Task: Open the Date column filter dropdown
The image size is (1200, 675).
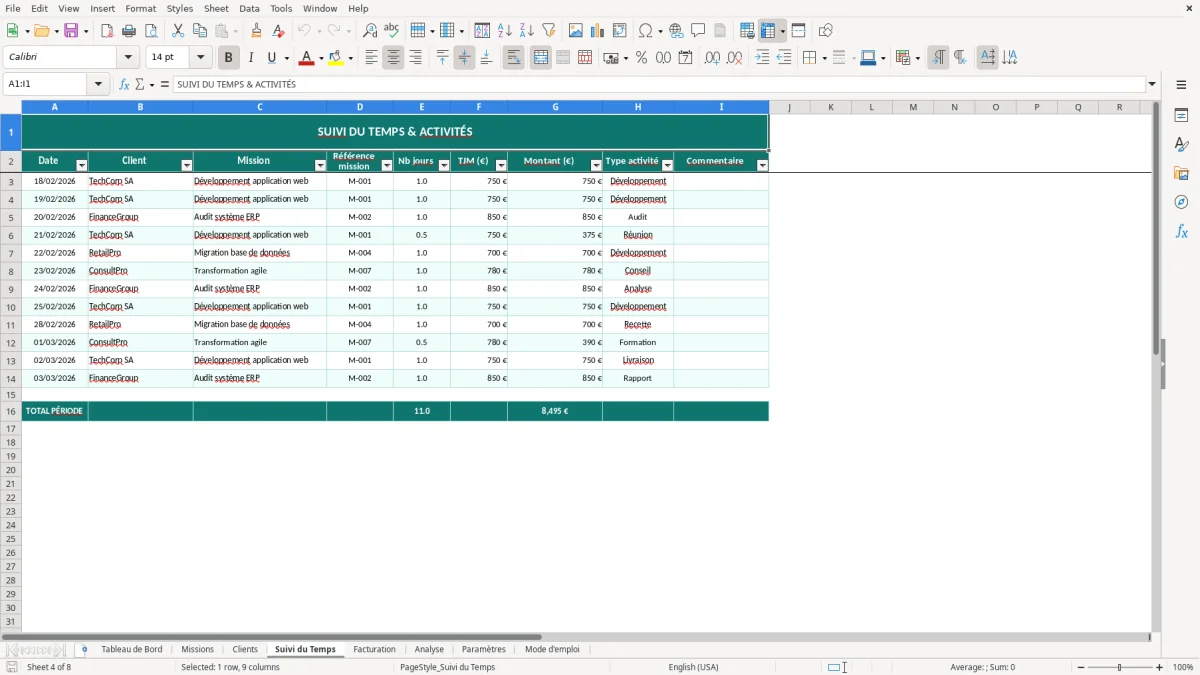Action: click(82, 165)
